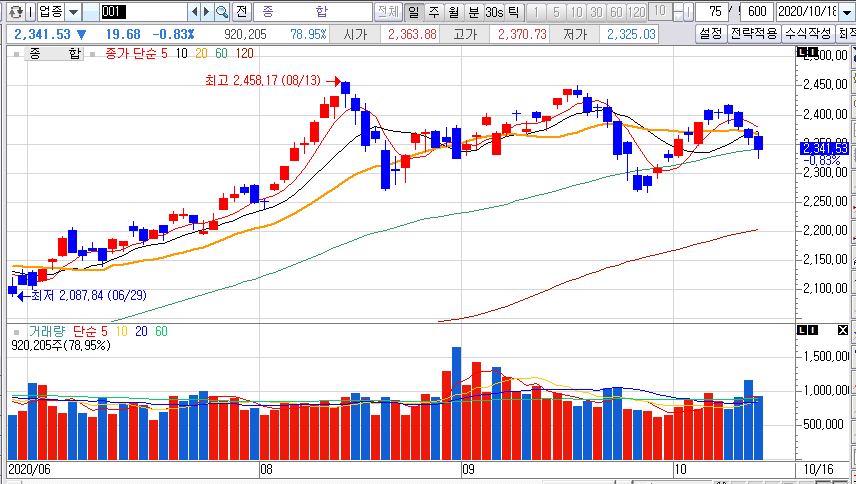Click the 전 button next to search

(x=242, y=11)
